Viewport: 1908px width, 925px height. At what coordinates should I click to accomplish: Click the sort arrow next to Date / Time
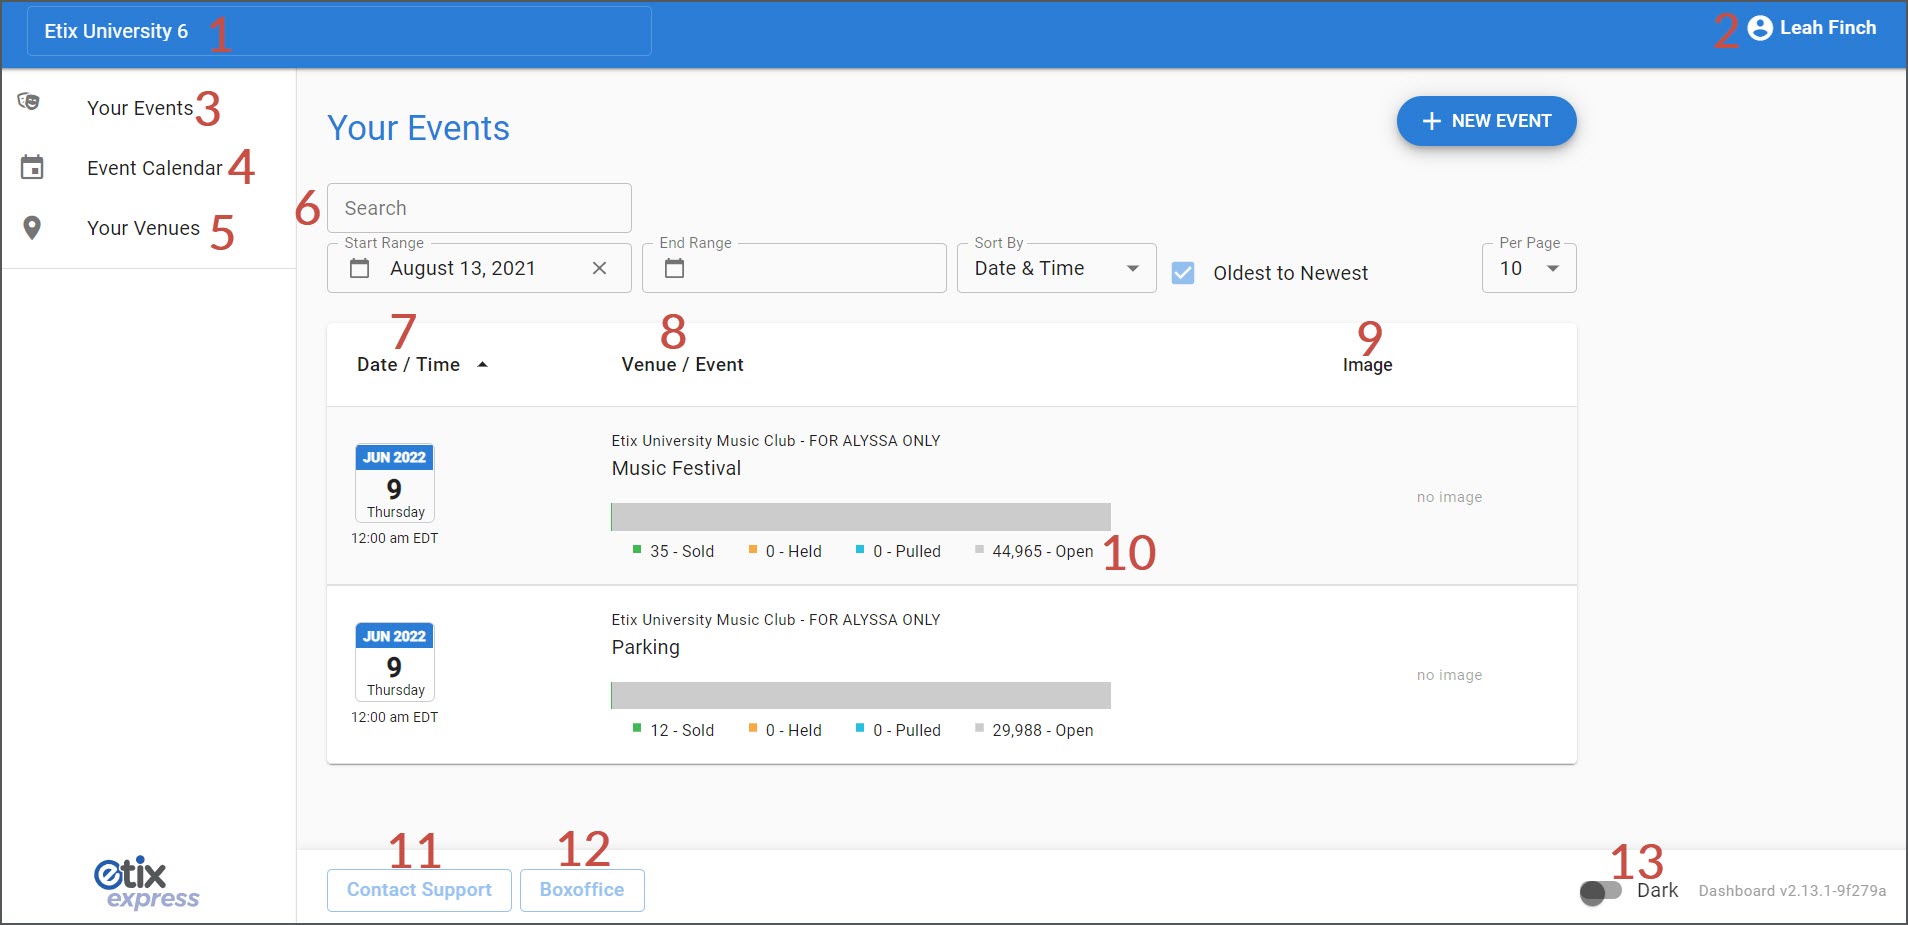483,365
